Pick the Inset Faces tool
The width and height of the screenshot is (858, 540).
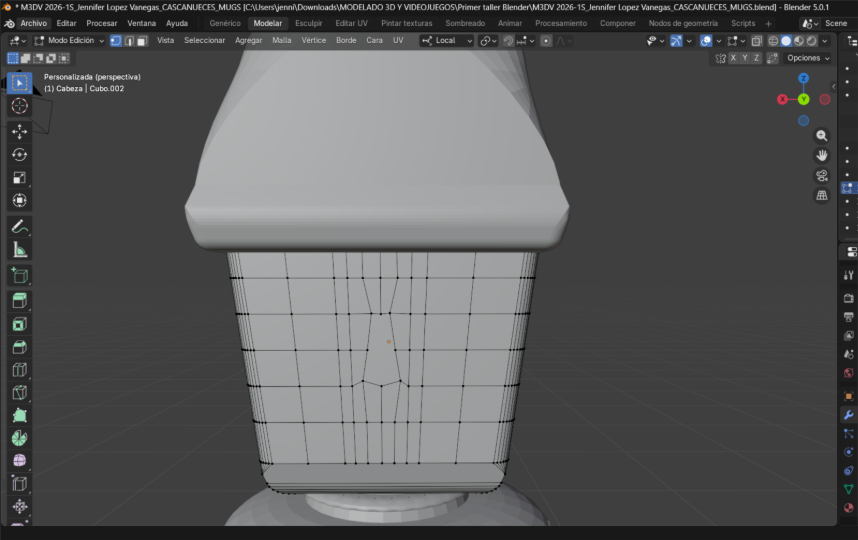tap(19, 324)
